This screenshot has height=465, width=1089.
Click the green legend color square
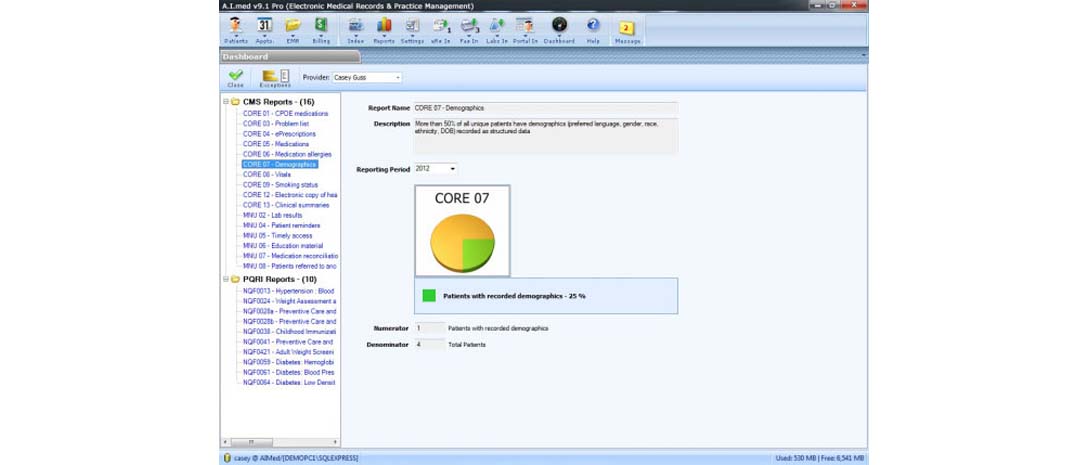(x=429, y=296)
